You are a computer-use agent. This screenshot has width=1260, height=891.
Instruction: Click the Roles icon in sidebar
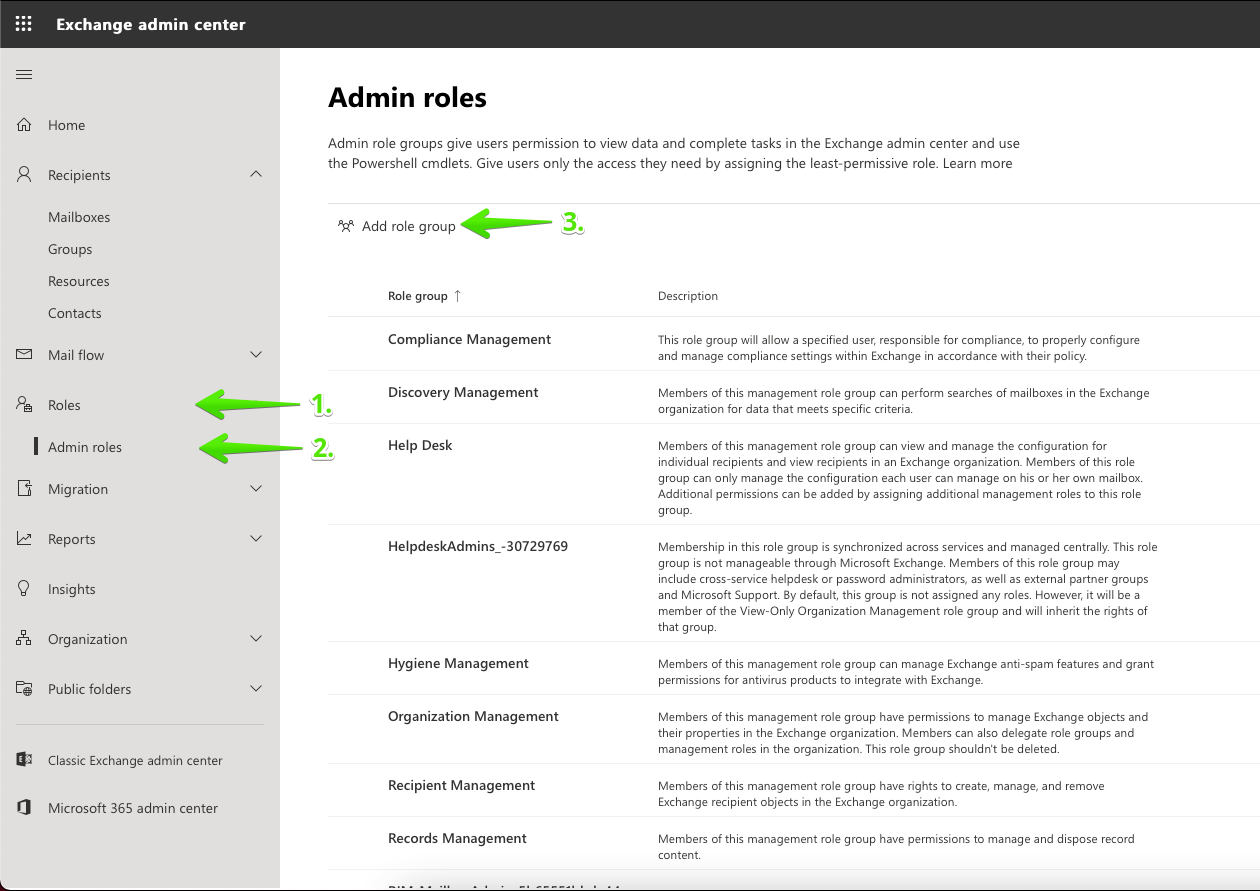[25, 405]
